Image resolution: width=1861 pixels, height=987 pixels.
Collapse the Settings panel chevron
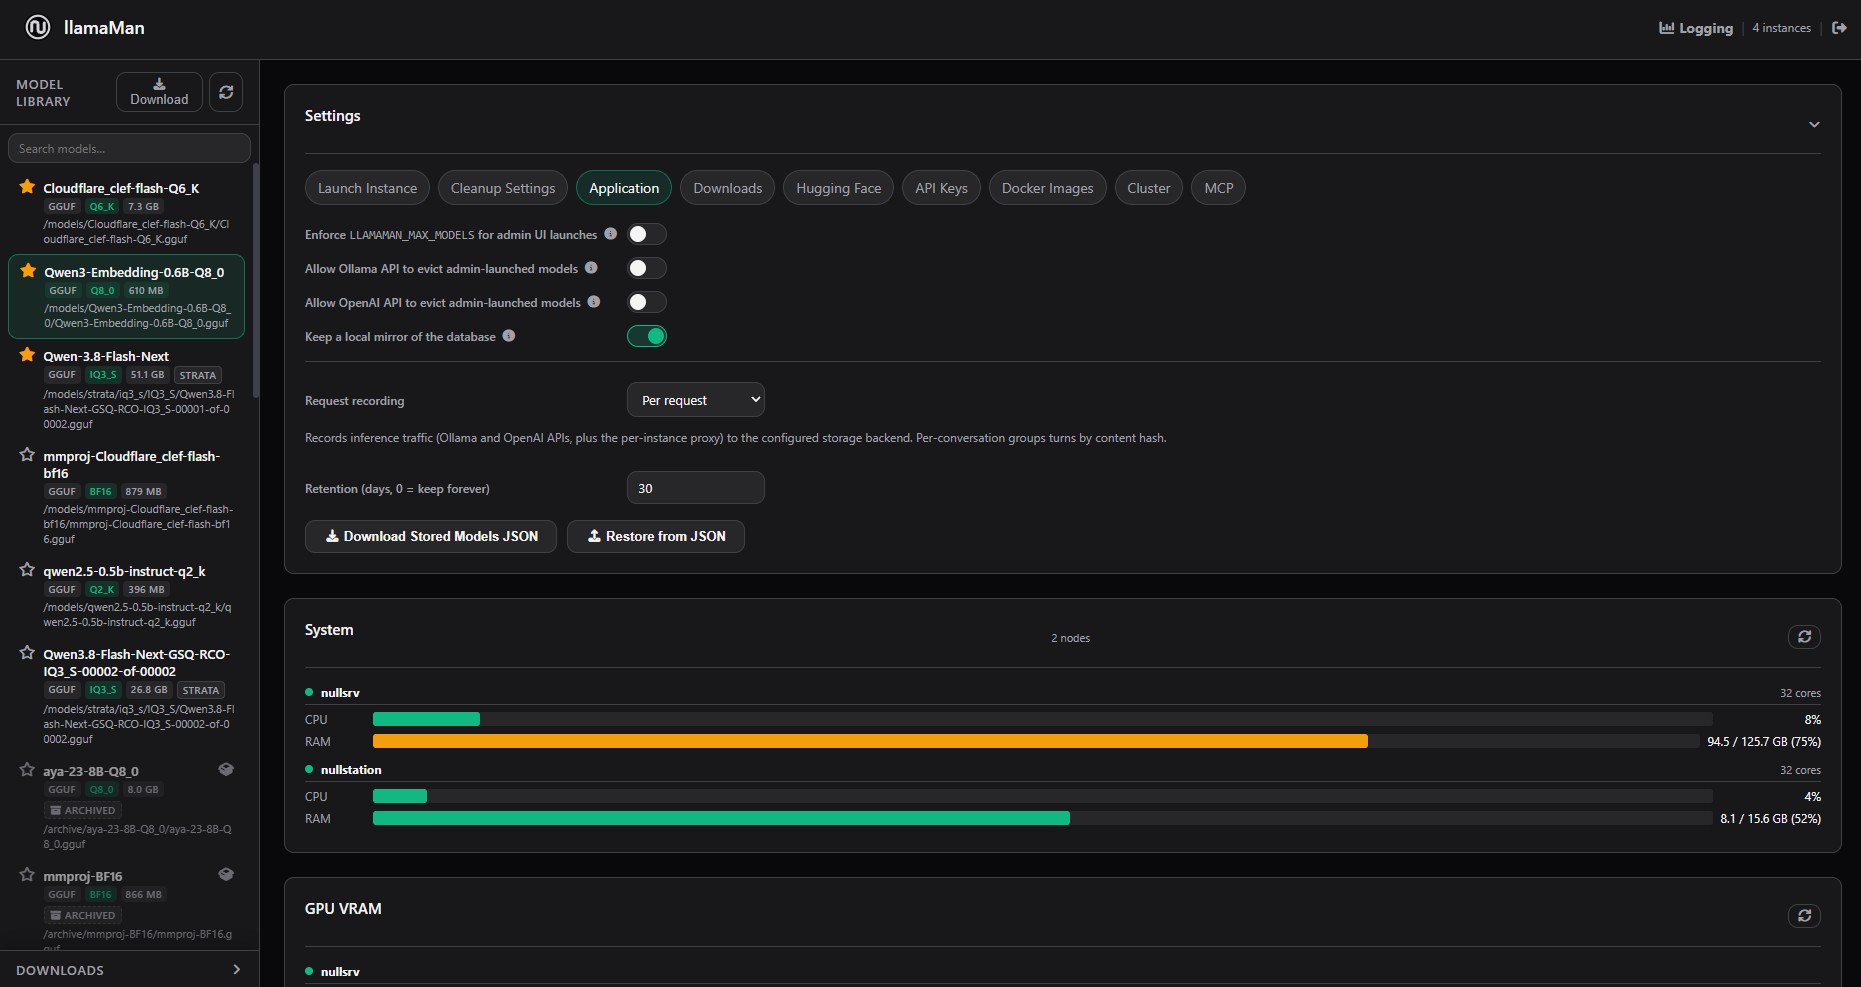point(1814,124)
